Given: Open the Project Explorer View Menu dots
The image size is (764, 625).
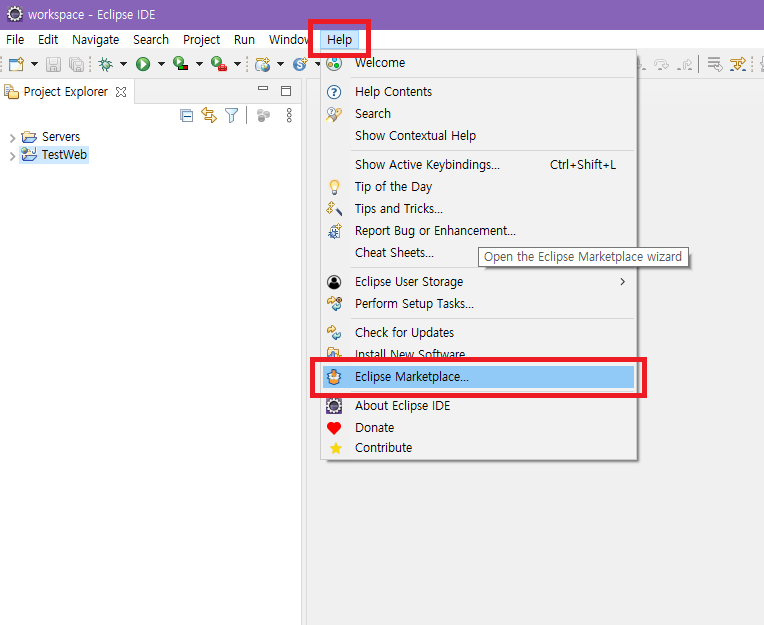Looking at the screenshot, I should coord(289,115).
